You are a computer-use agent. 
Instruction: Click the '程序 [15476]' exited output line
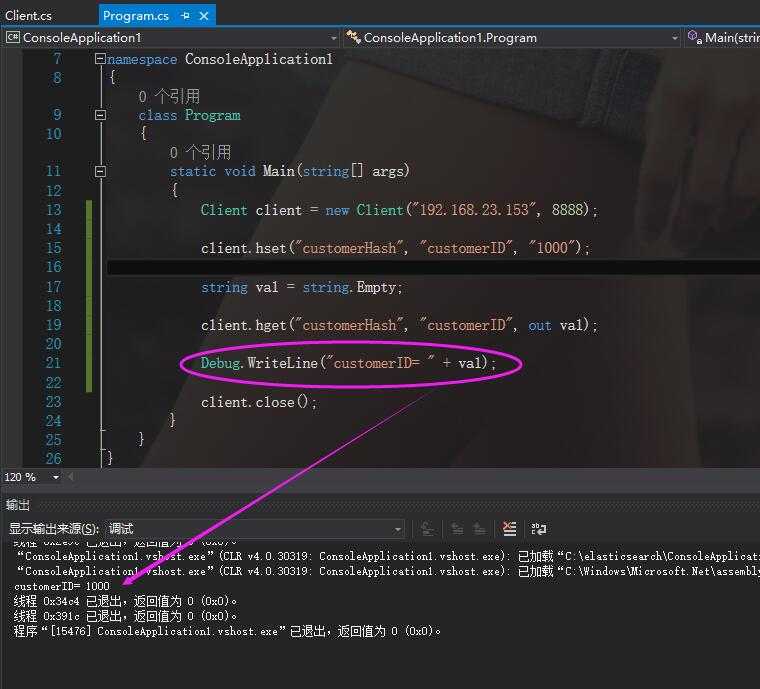pyautogui.click(x=227, y=631)
